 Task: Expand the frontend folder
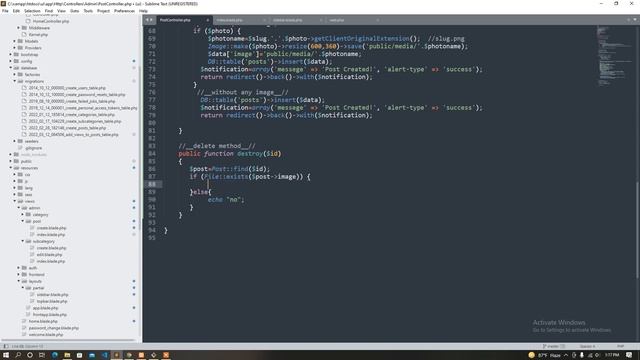18,275
